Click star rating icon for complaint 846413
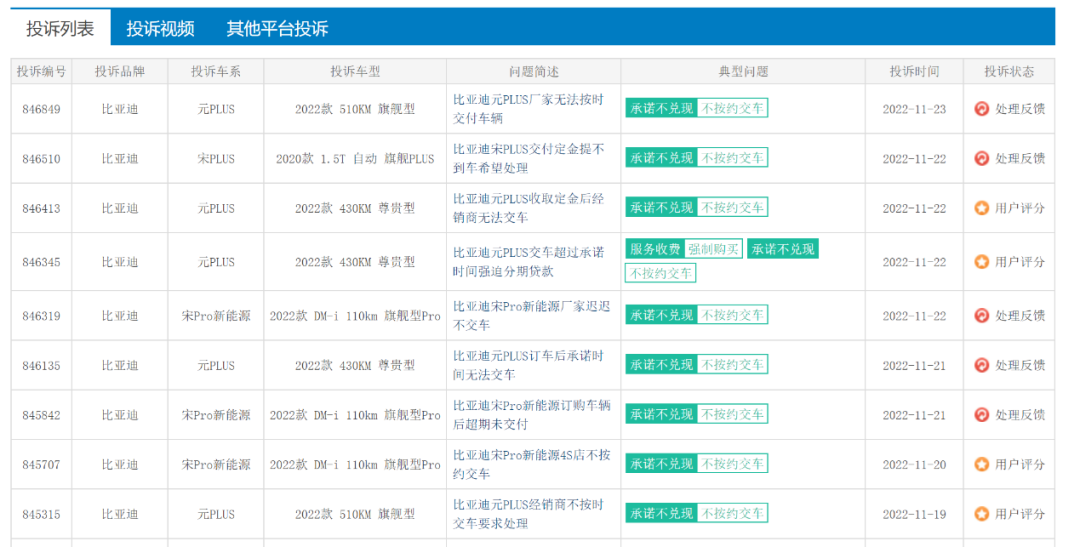 click(x=982, y=208)
